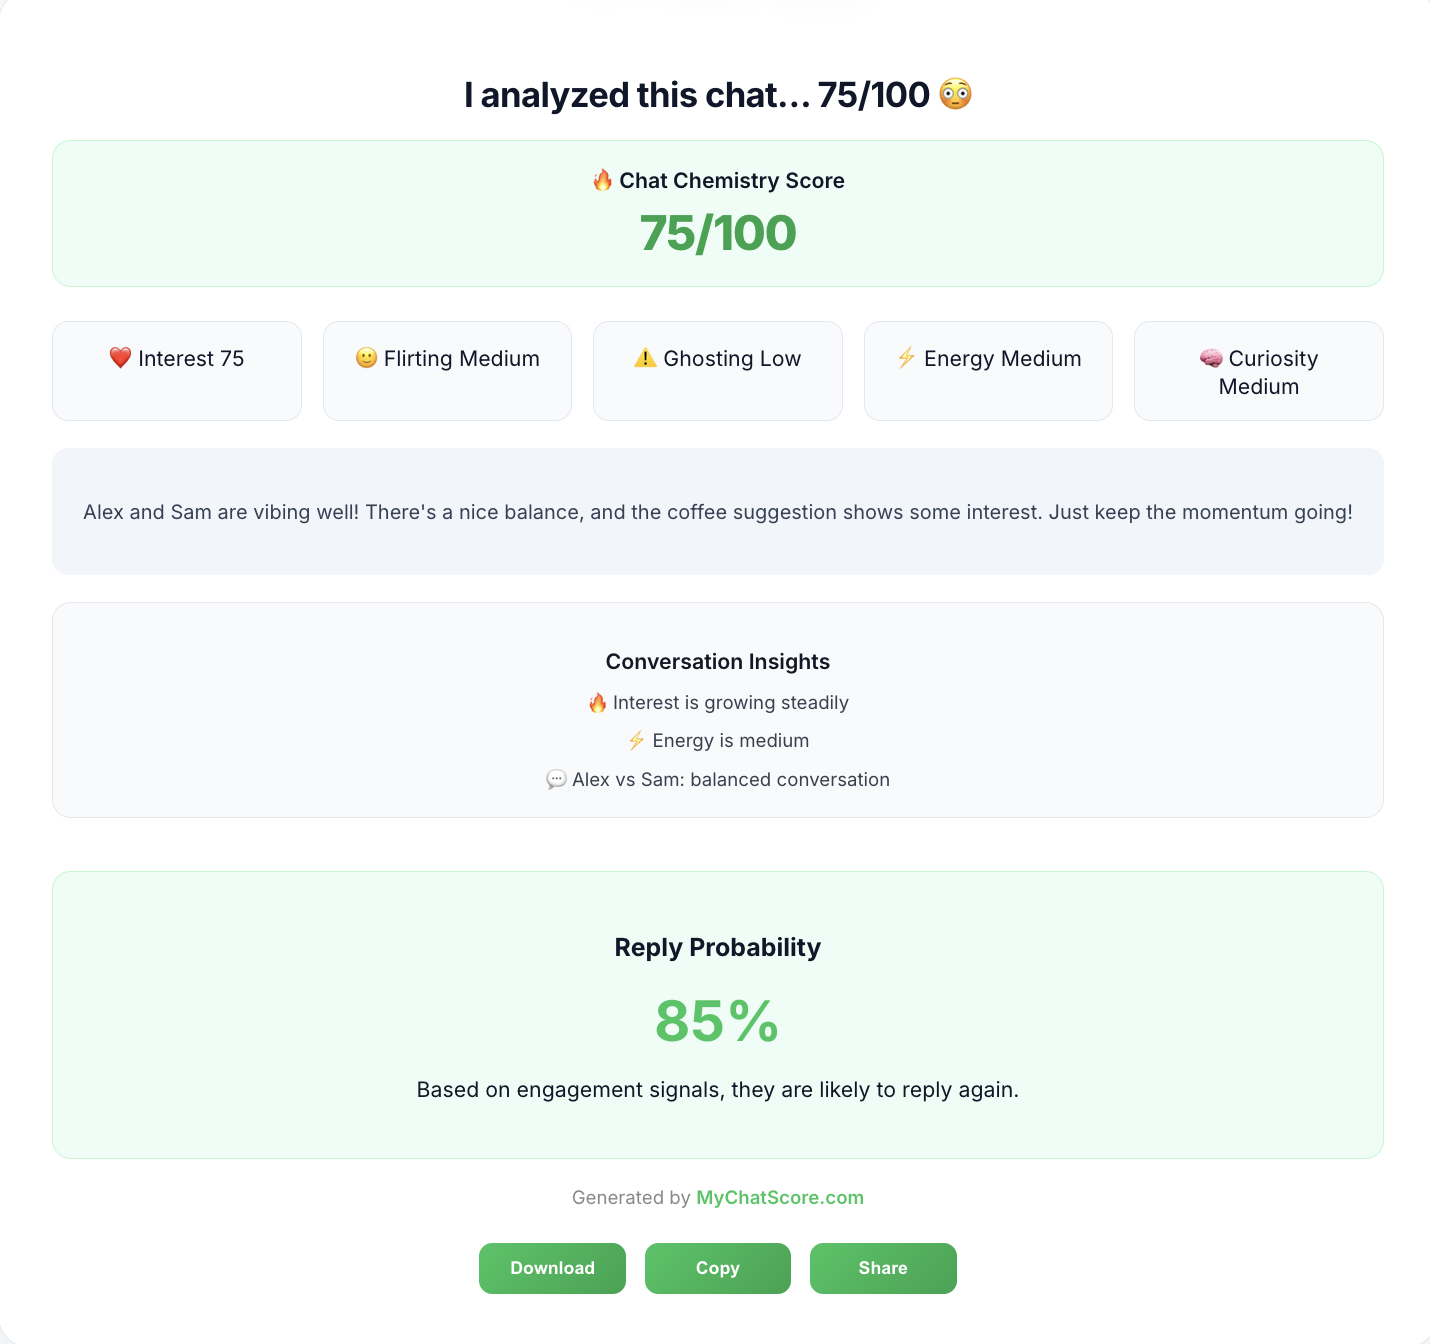Click the Share button
Screen dimensions: 1430x1344
[883, 1268]
